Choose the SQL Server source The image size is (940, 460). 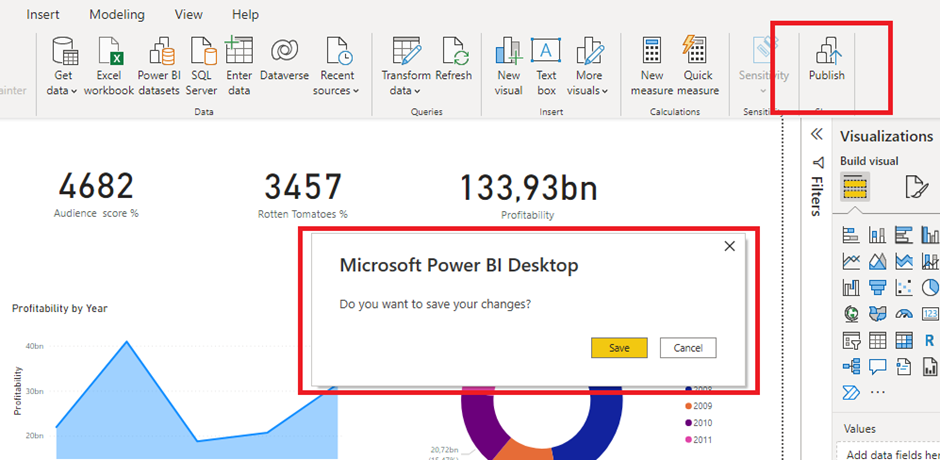[x=201, y=66]
